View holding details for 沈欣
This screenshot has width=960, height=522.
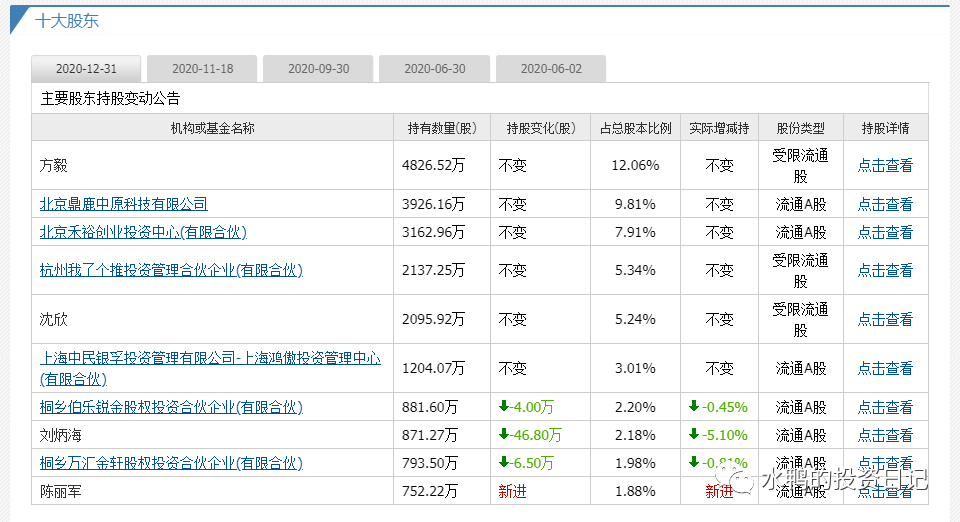pyautogui.click(x=884, y=320)
